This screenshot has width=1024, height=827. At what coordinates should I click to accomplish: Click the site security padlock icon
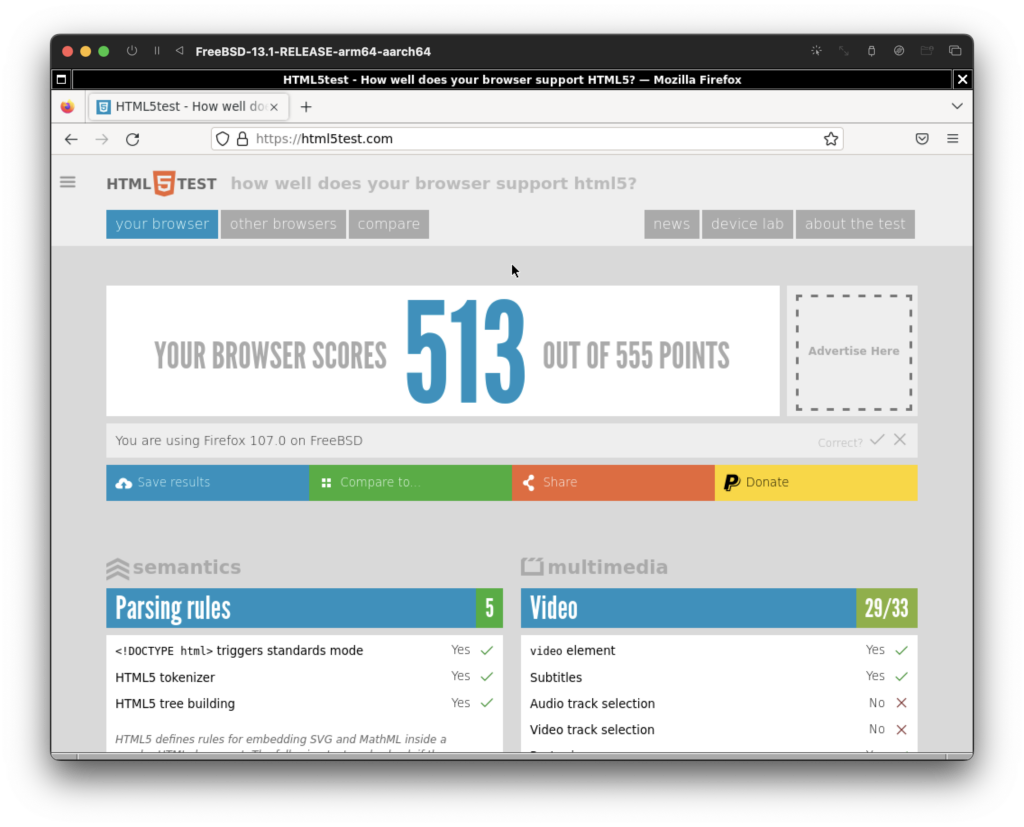pos(242,138)
